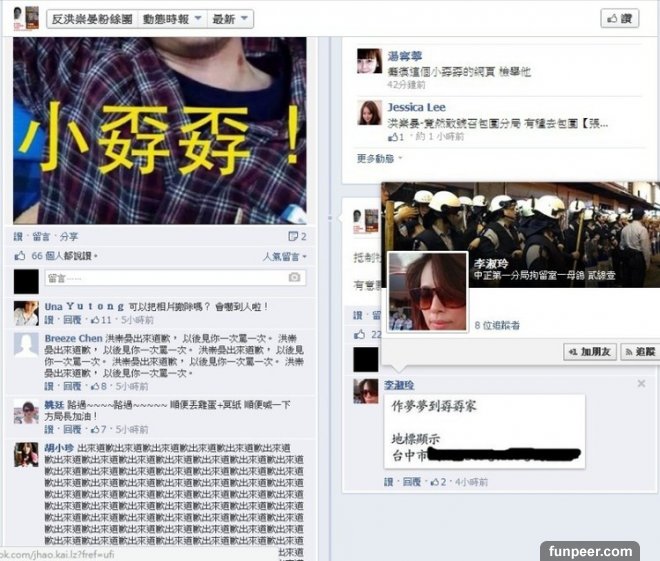The width and height of the screenshot is (660, 561).
Task: Click like count icon on Breeze Chen comment
Action: (x=95, y=386)
